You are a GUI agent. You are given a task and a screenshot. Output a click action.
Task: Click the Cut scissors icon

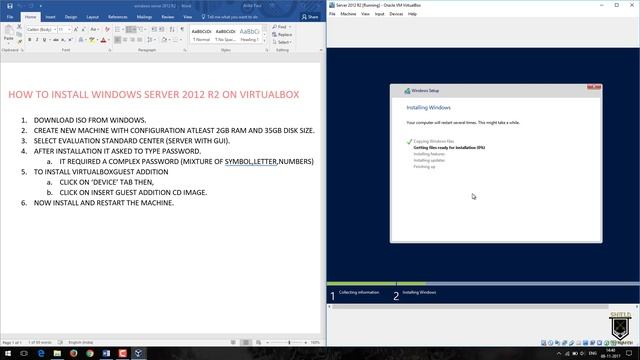point(19,27)
